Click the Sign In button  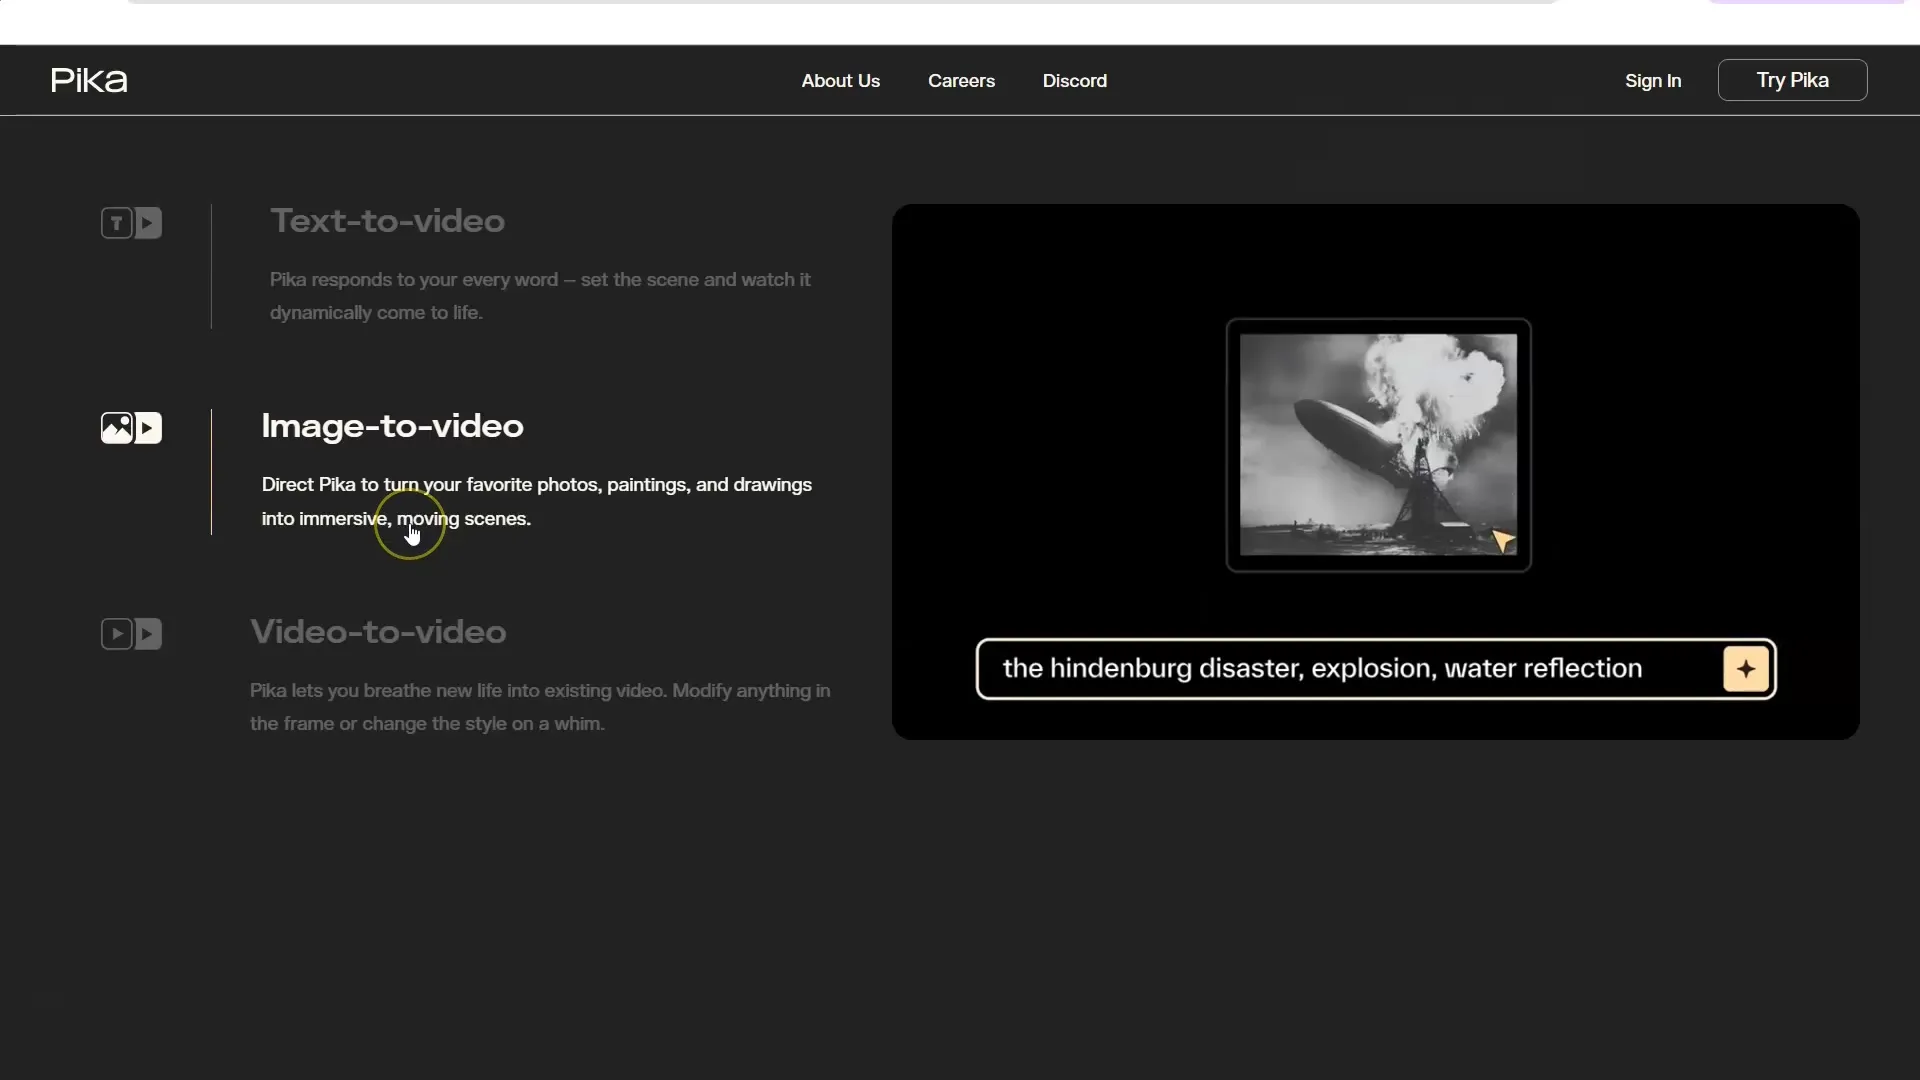[x=1652, y=80]
